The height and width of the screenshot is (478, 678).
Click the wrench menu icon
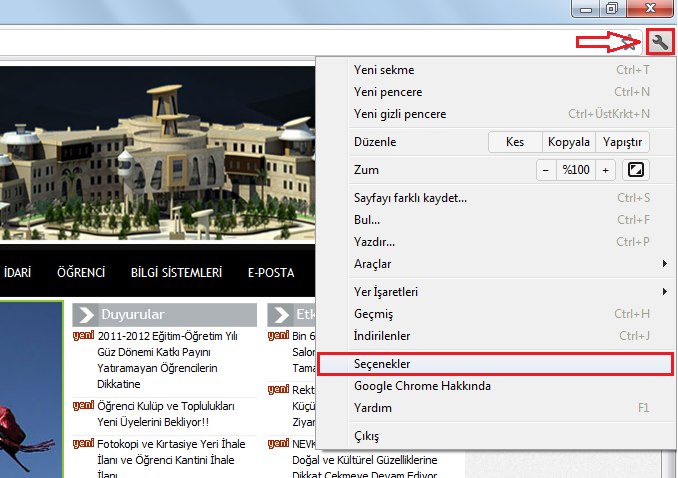660,42
